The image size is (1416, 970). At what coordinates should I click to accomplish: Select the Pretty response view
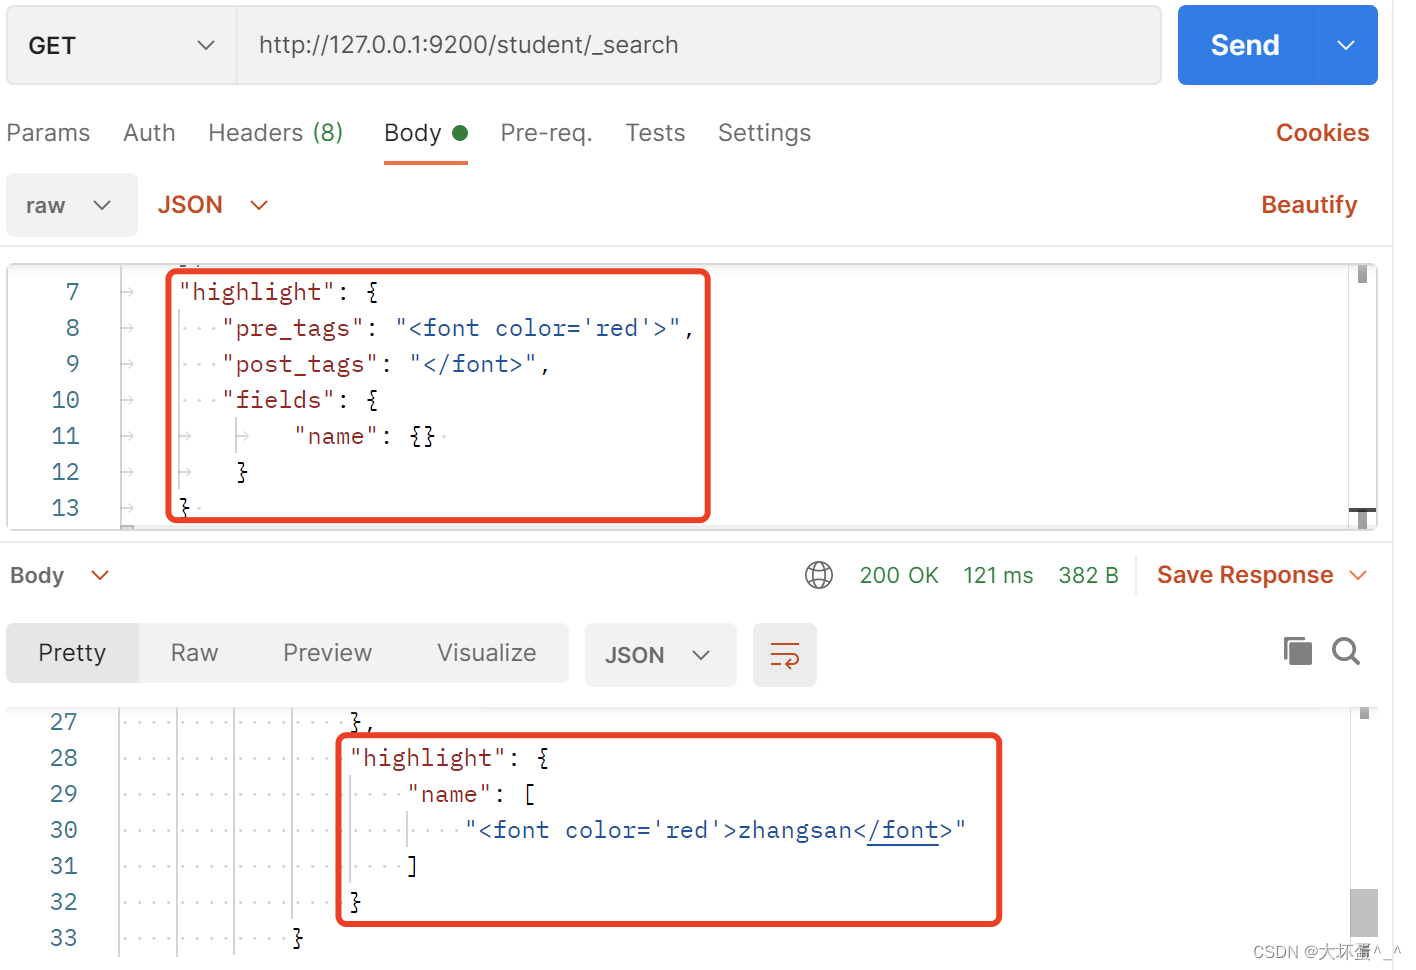click(72, 653)
